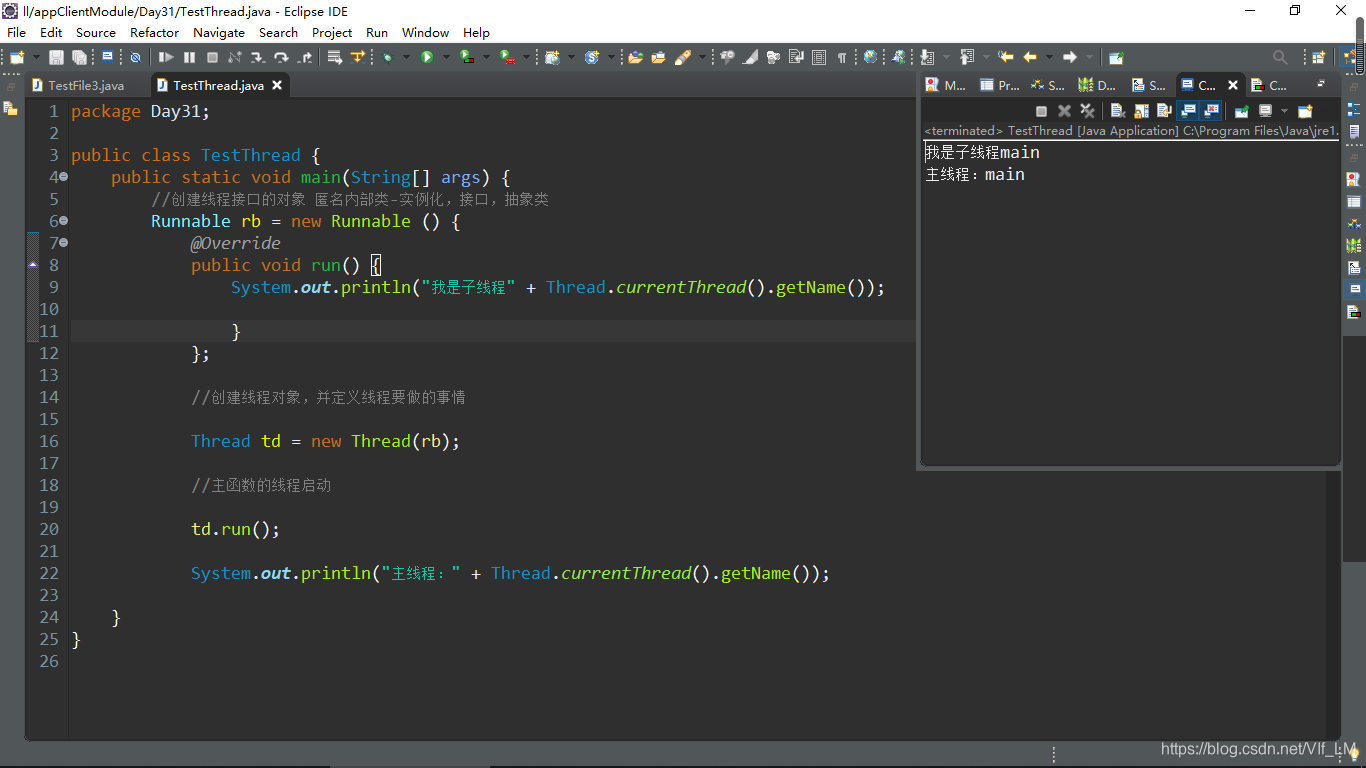The height and width of the screenshot is (768, 1366).
Task: Collapse the Runnable block at line 6
Action: coord(63,221)
